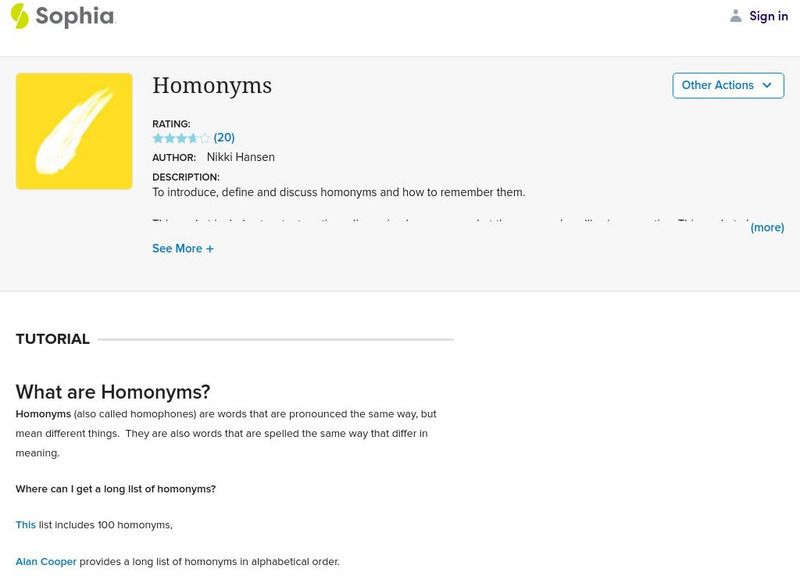This screenshot has width=800, height=576.
Task: Click the first rating star
Action: pyautogui.click(x=158, y=138)
